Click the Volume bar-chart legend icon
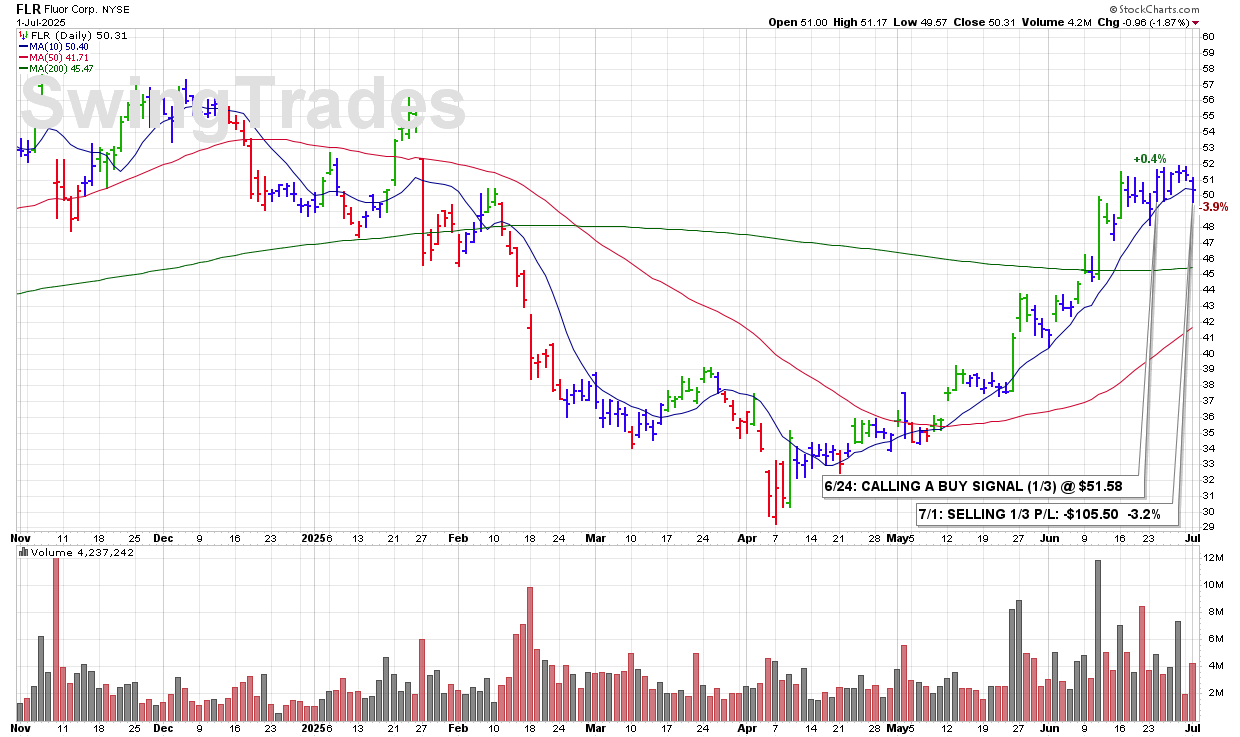The image size is (1240, 737). (x=23, y=552)
